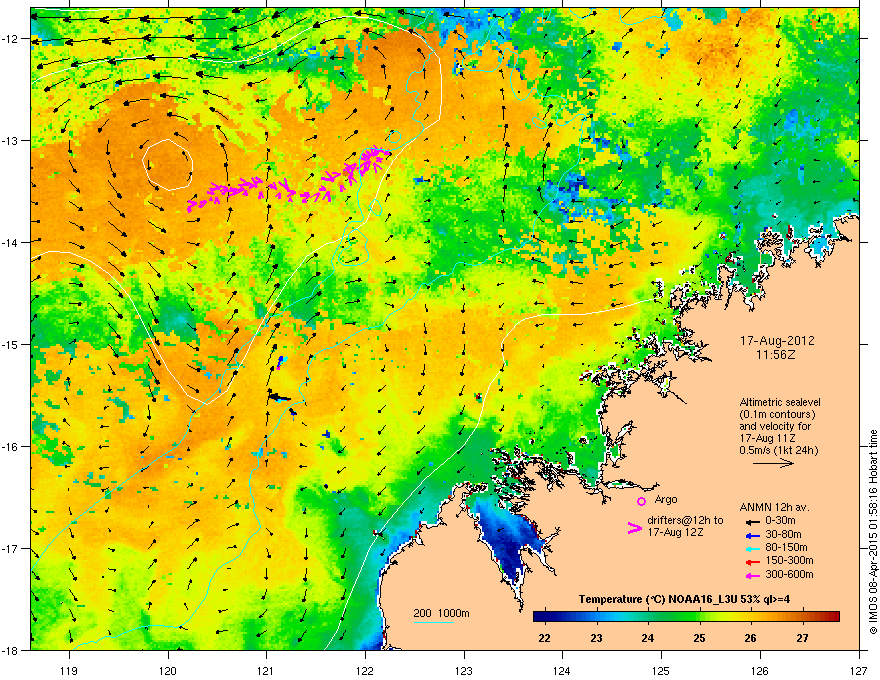Image resolution: width=880 pixels, height=680 pixels.
Task: Click the colorbar tick label 25
Action: tap(699, 638)
